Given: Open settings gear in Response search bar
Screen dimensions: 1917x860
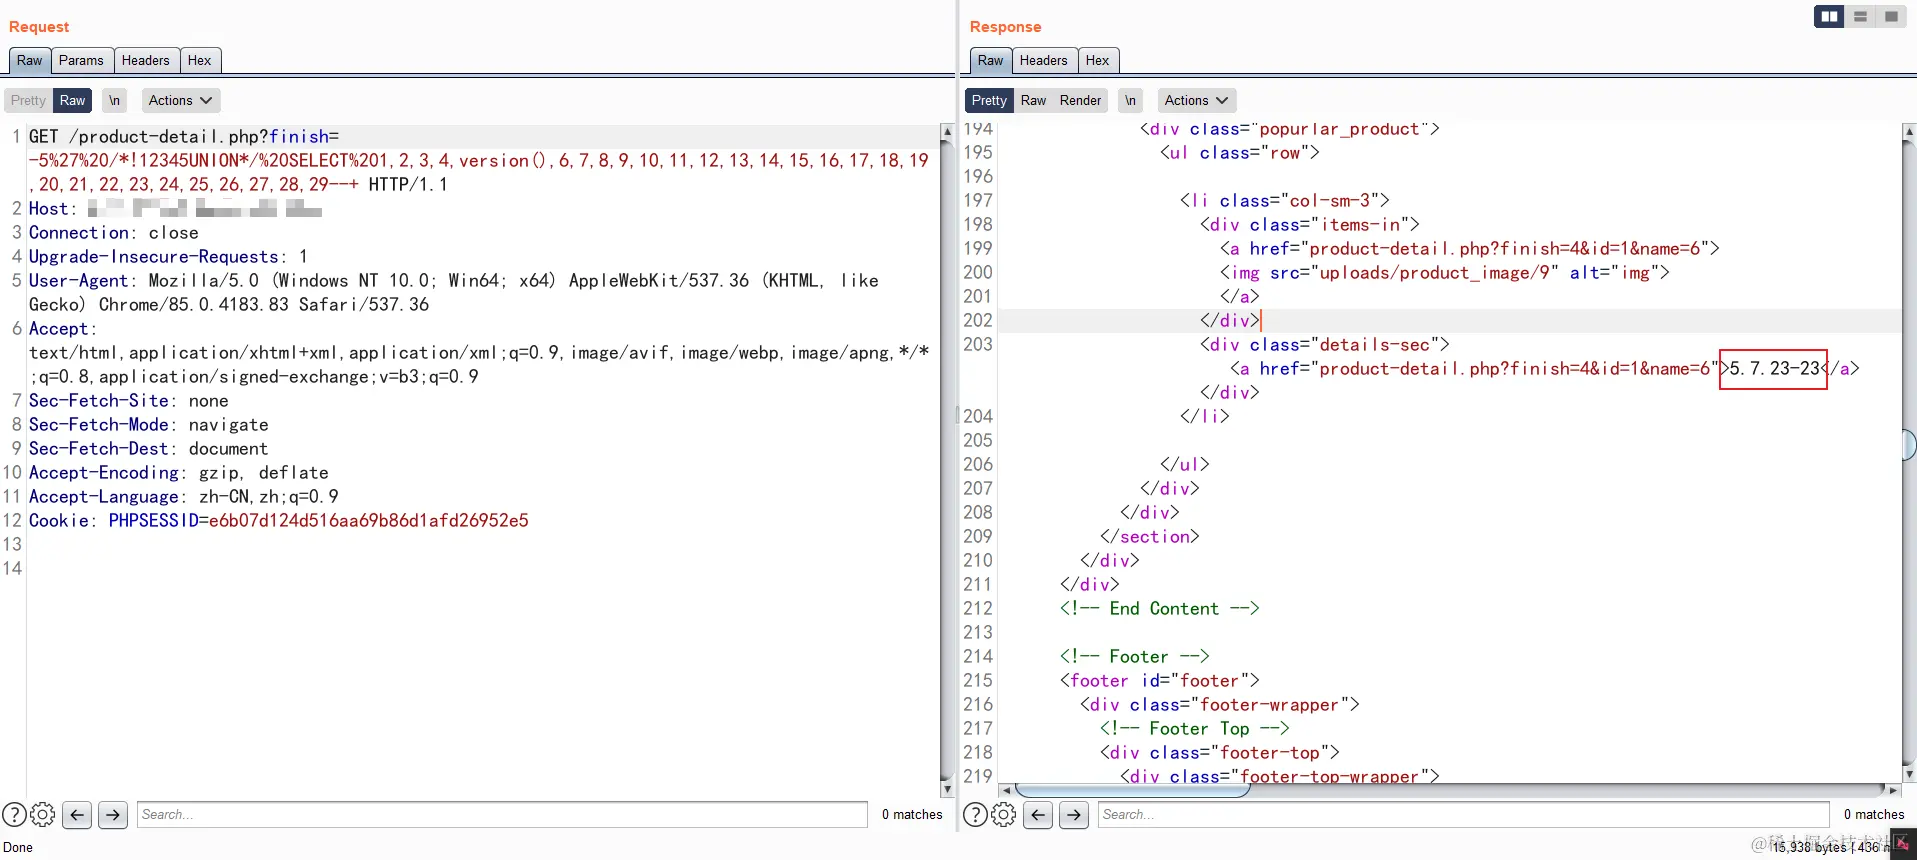Looking at the screenshot, I should point(1004,815).
